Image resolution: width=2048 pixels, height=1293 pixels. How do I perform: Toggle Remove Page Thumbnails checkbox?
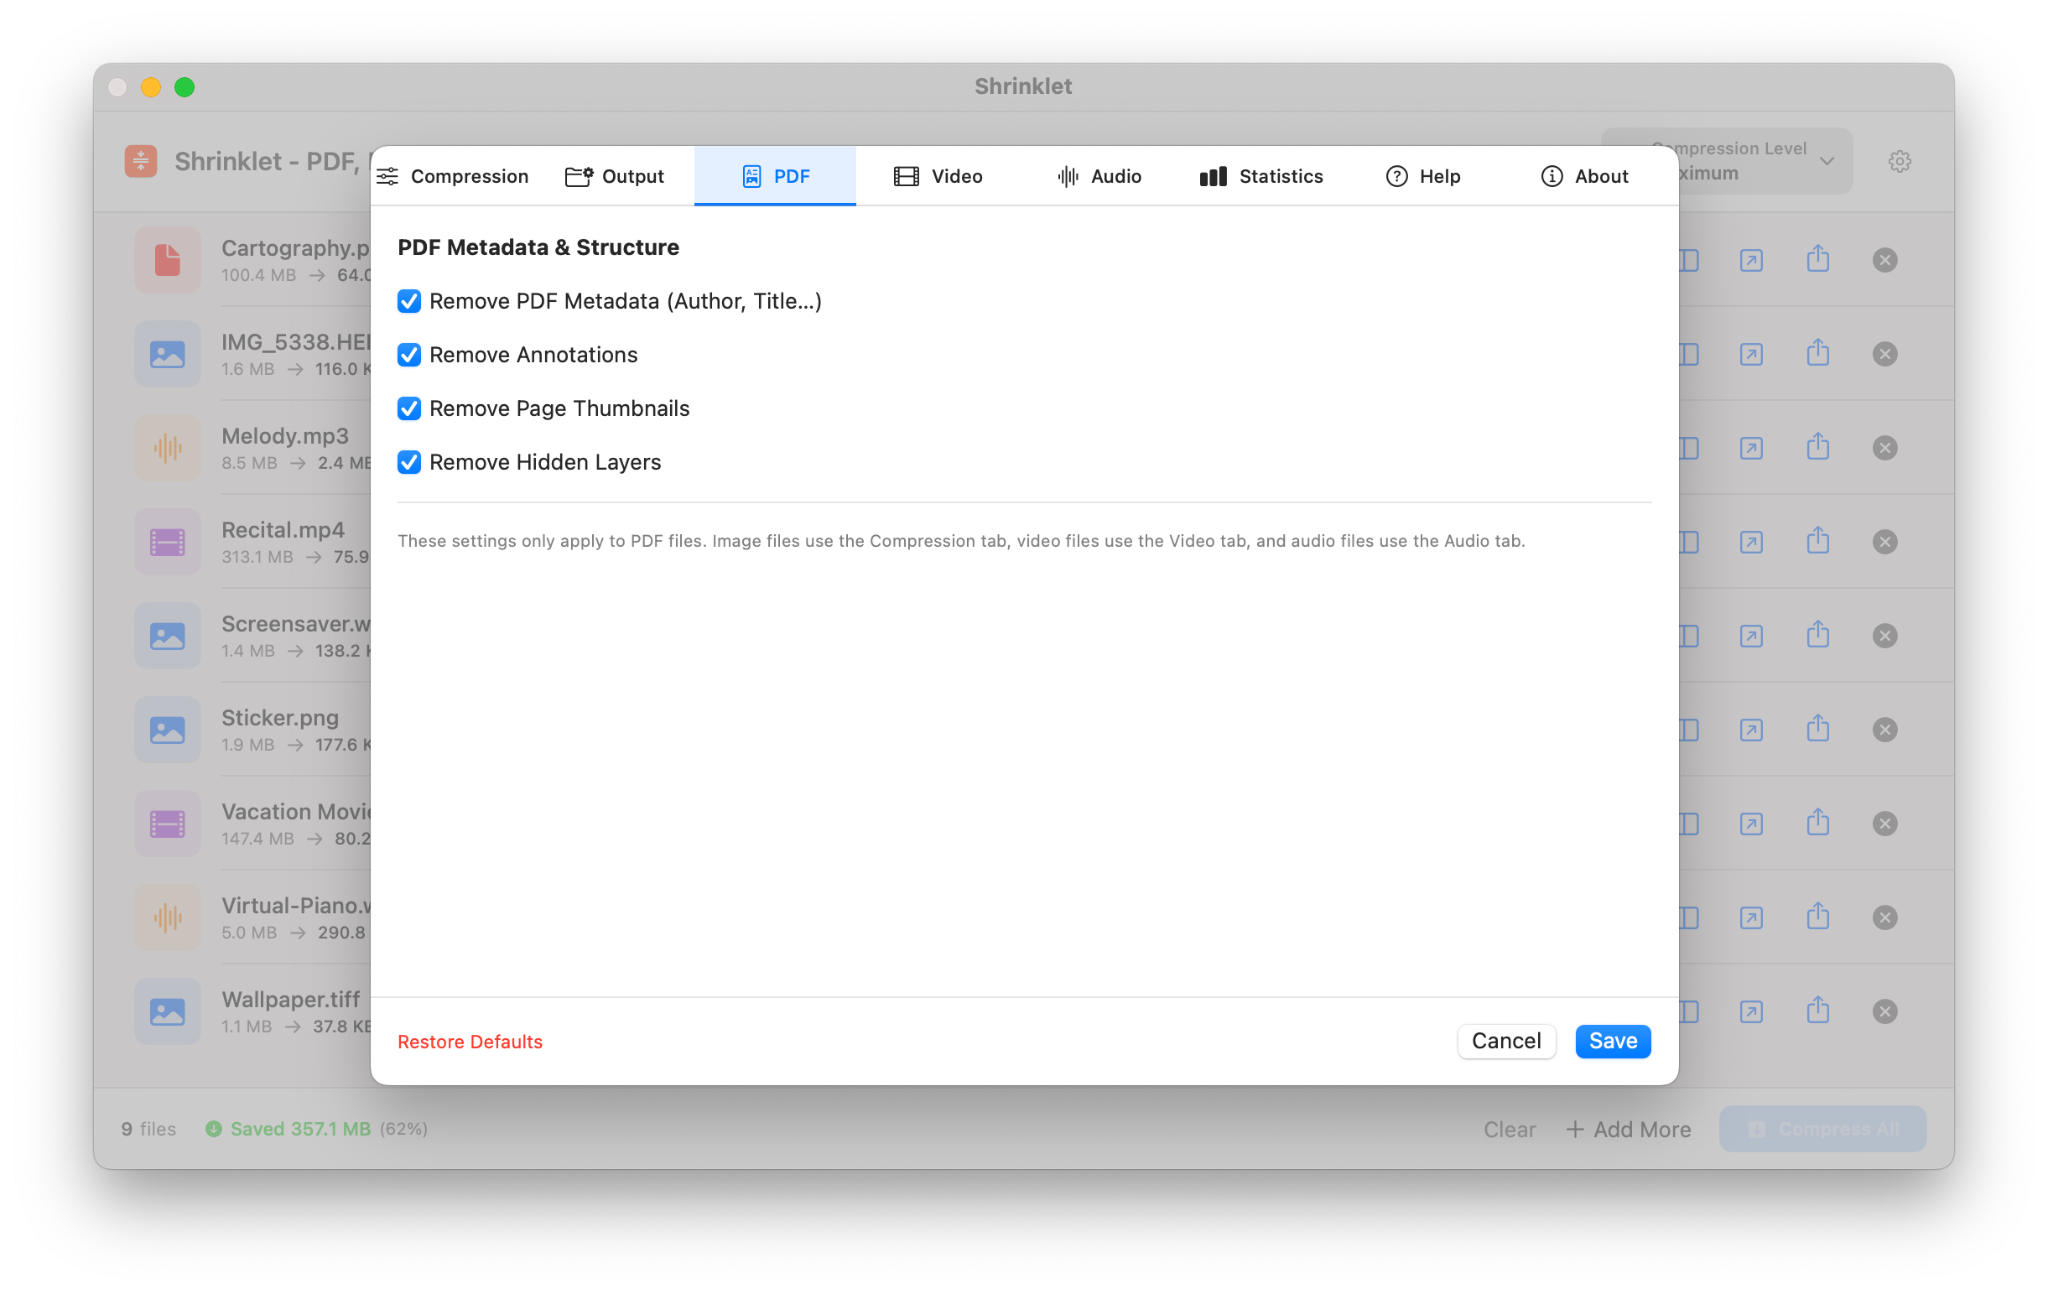pyautogui.click(x=409, y=408)
